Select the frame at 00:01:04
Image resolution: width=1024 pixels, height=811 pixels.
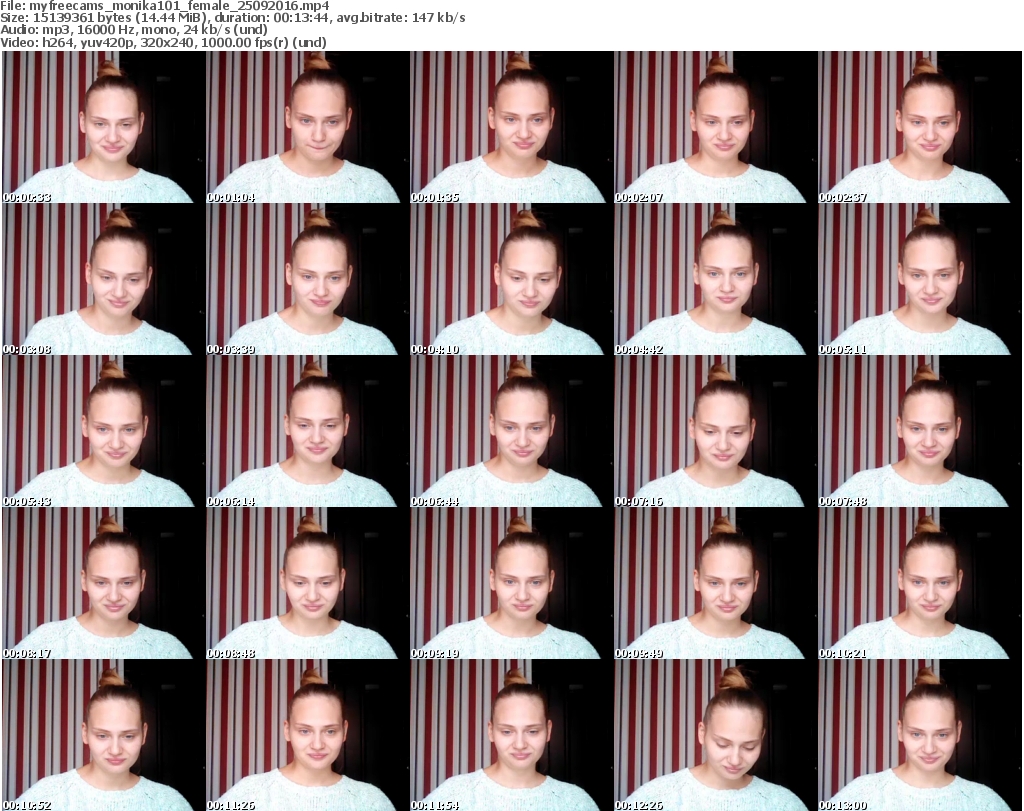coord(307,127)
